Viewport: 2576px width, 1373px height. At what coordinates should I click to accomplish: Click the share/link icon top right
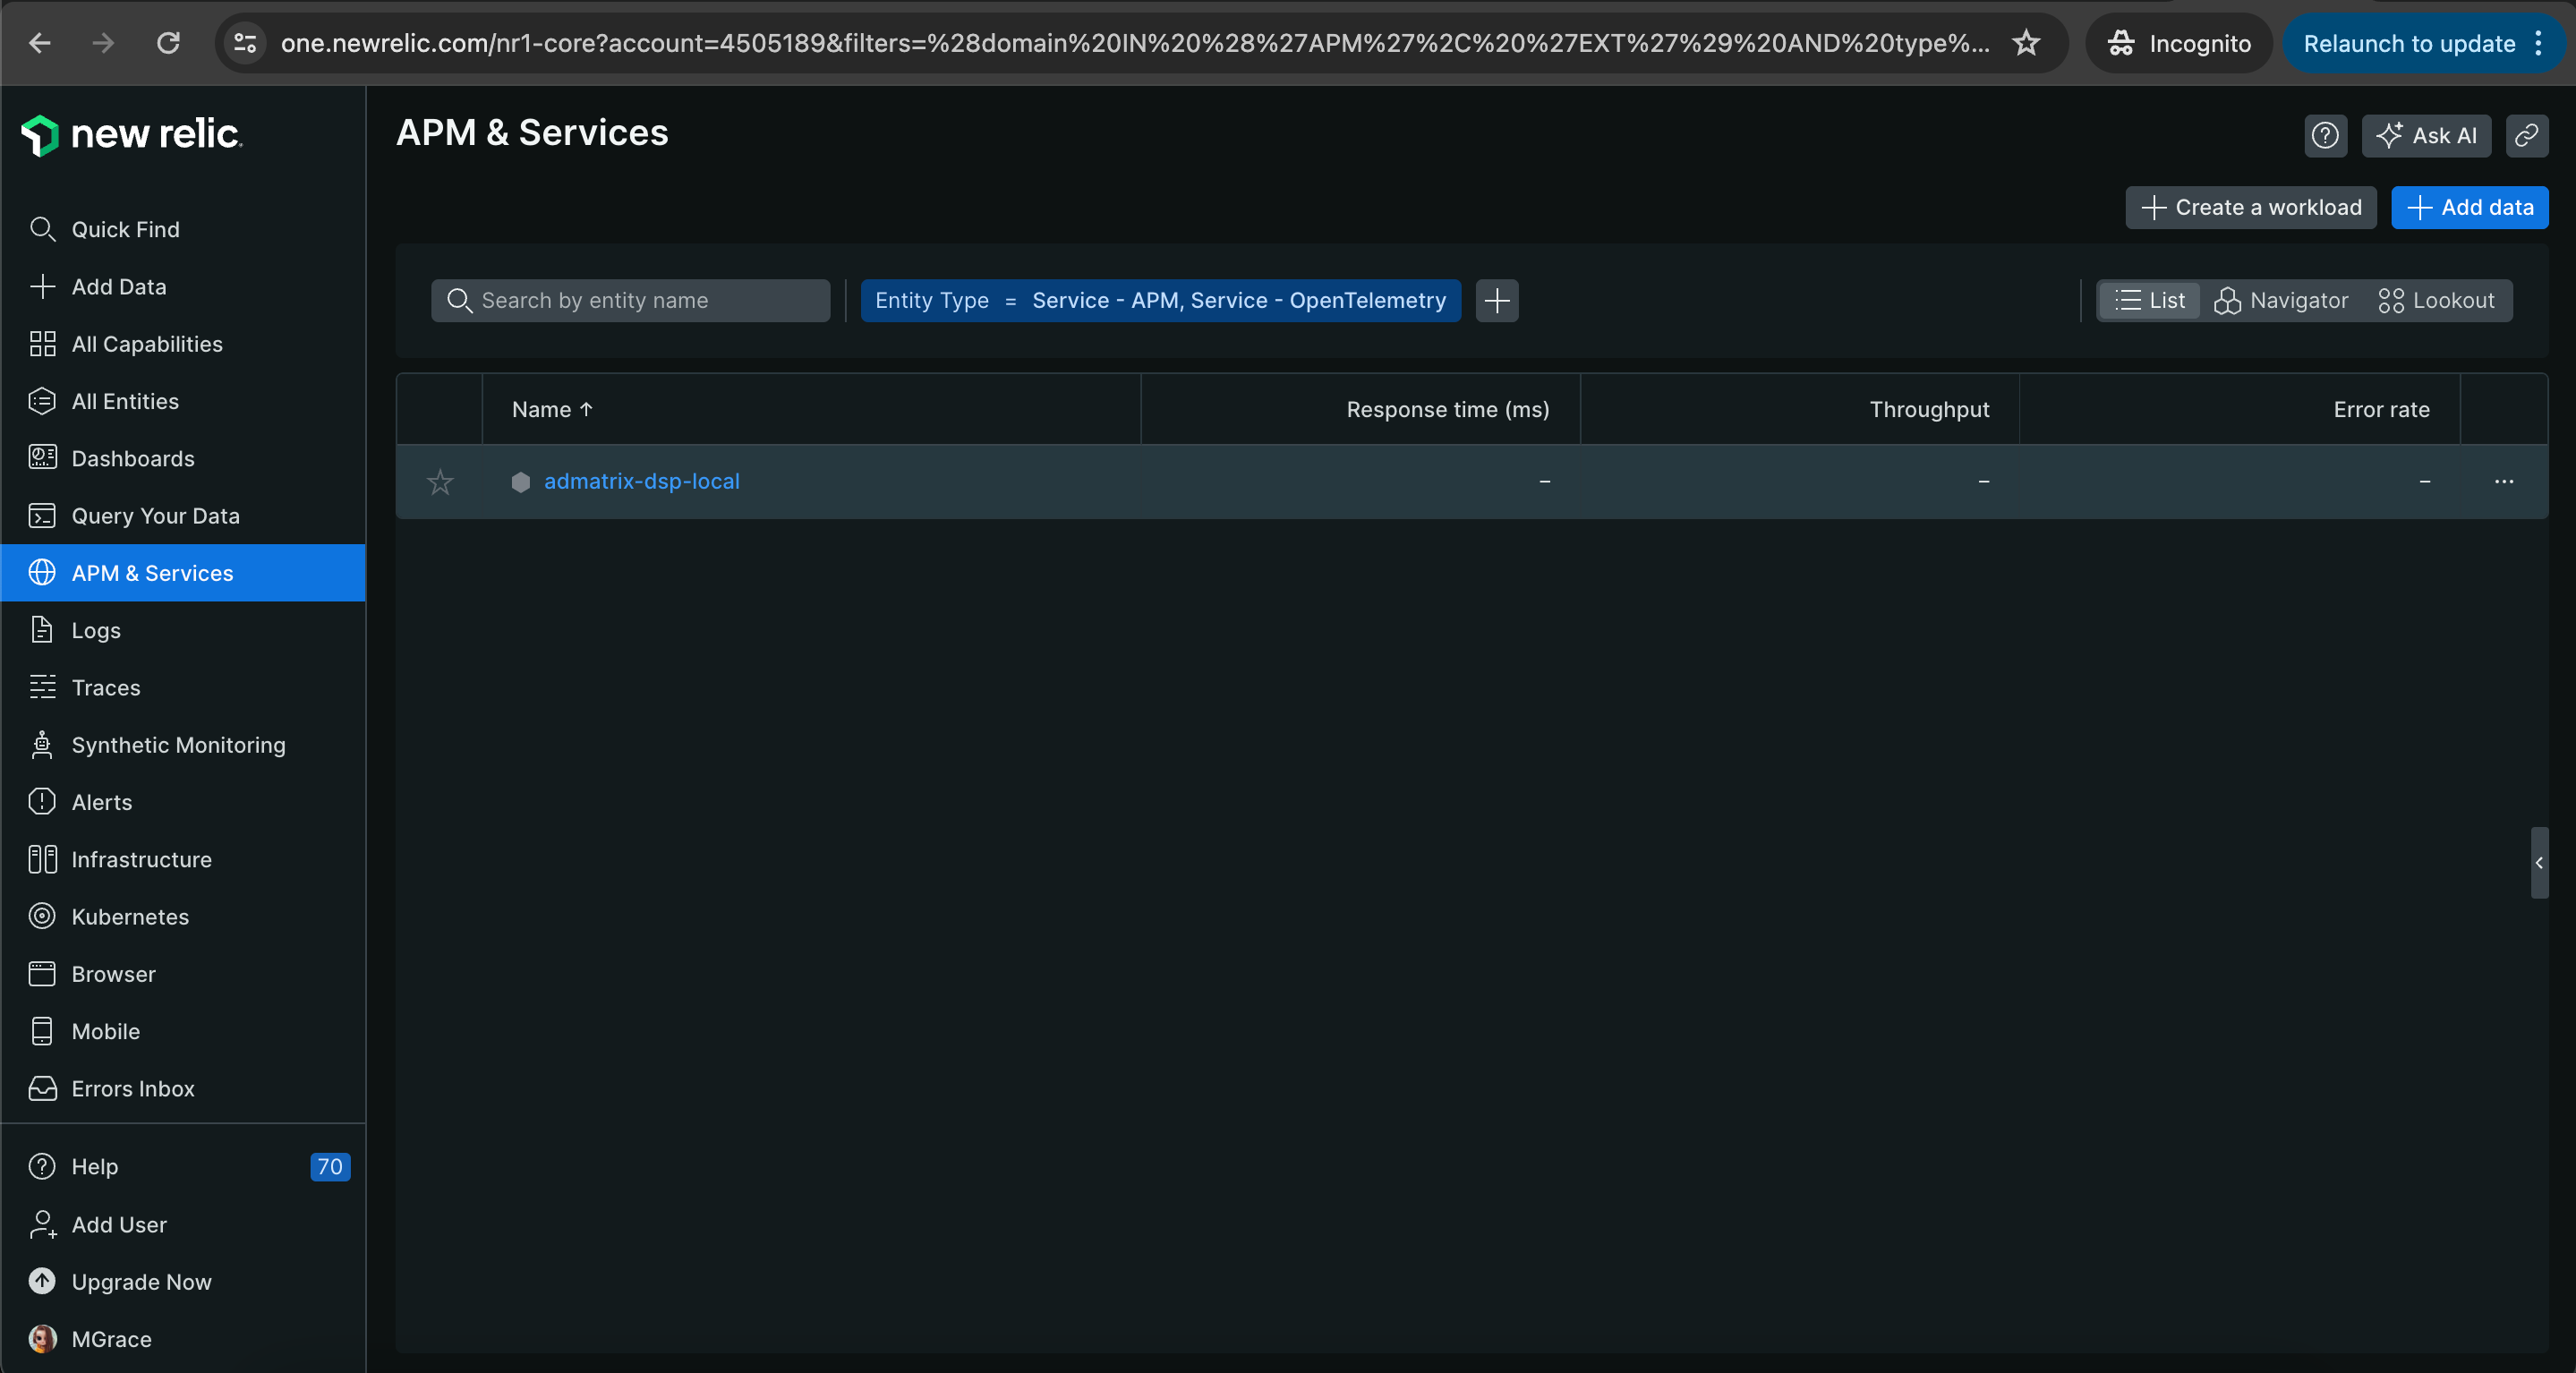pos(2529,134)
